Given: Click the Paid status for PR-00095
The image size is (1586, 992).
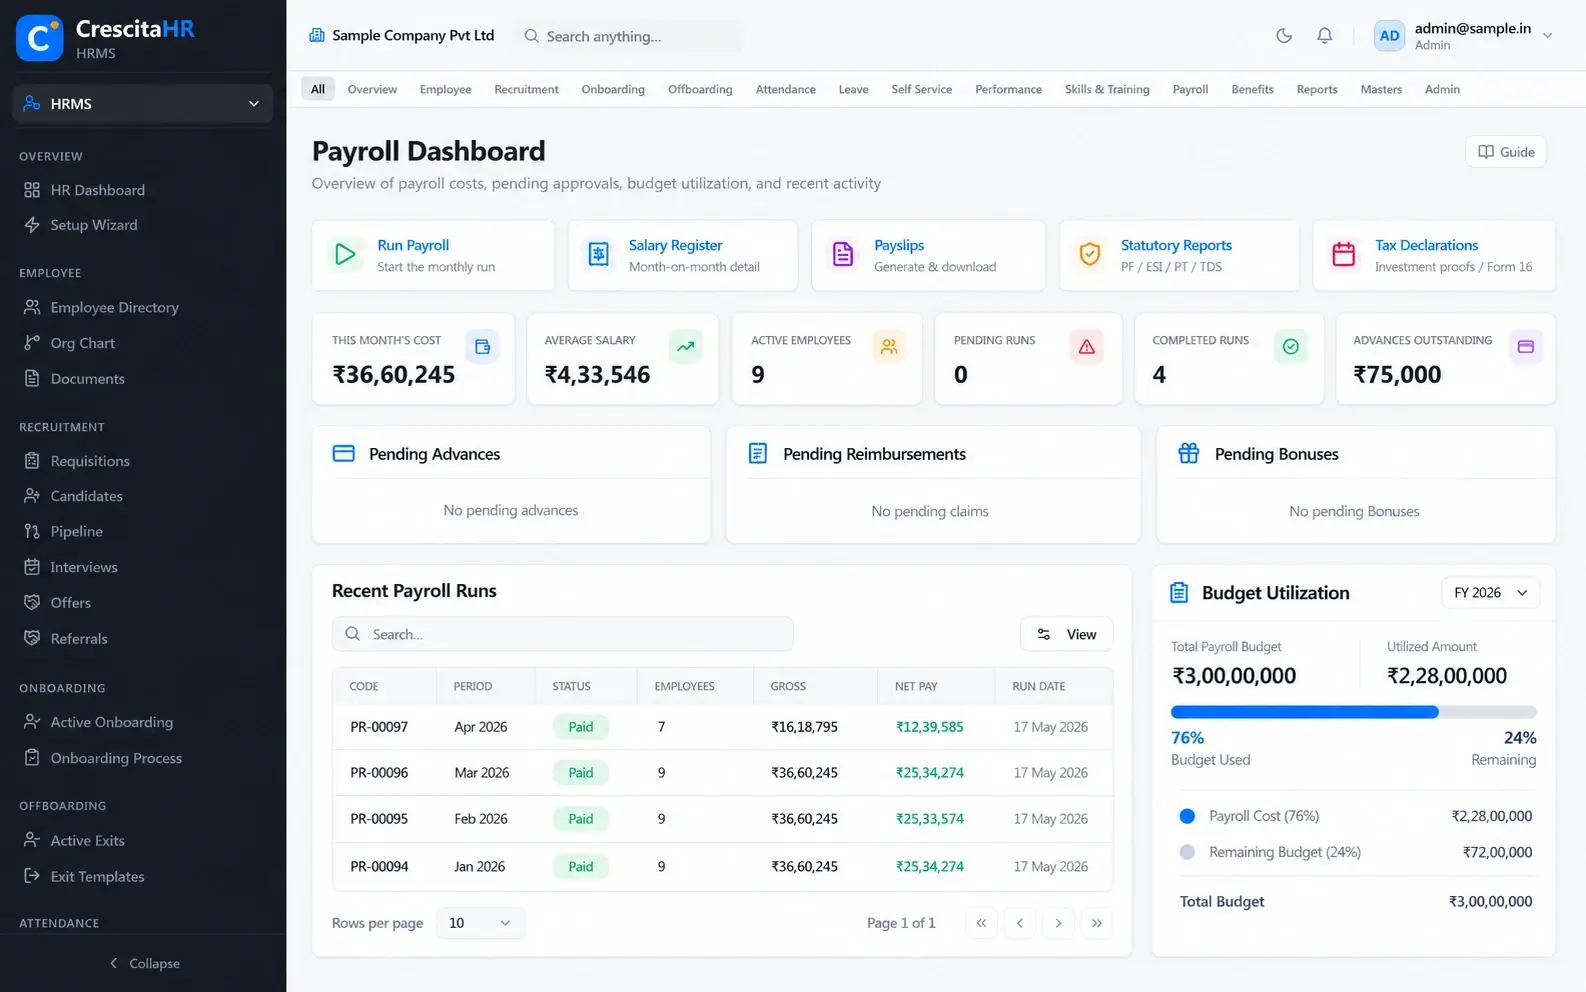Looking at the screenshot, I should 581,819.
